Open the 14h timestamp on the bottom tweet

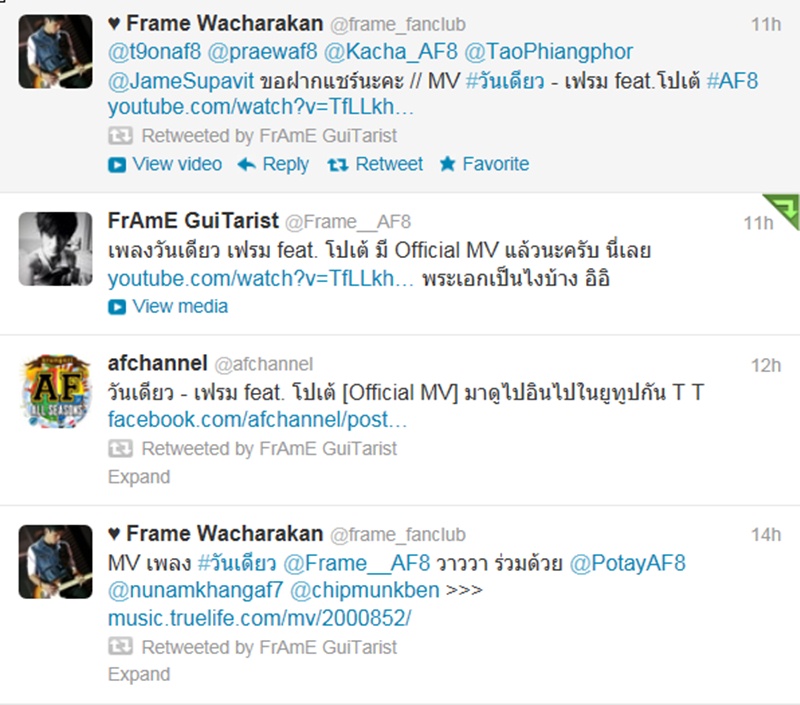(x=766, y=535)
